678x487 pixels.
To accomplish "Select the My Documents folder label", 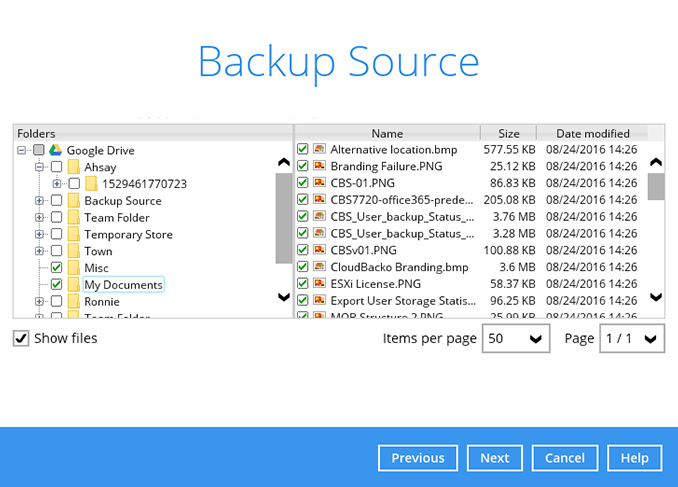I will pos(123,285).
